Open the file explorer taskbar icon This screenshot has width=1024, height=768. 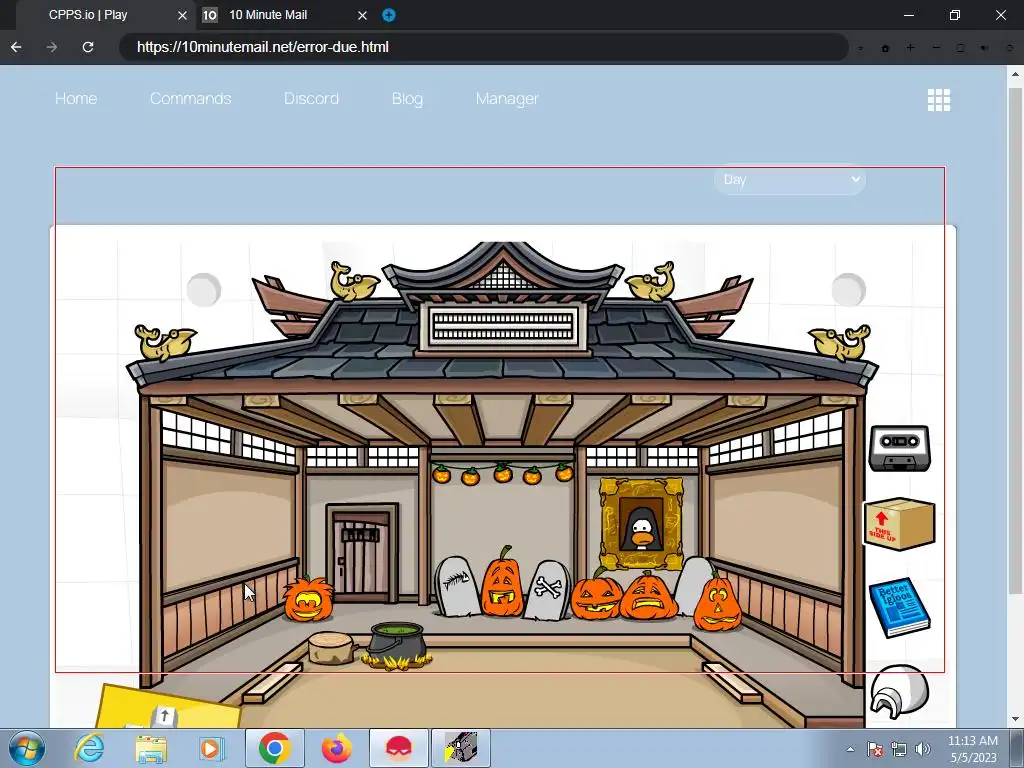151,748
